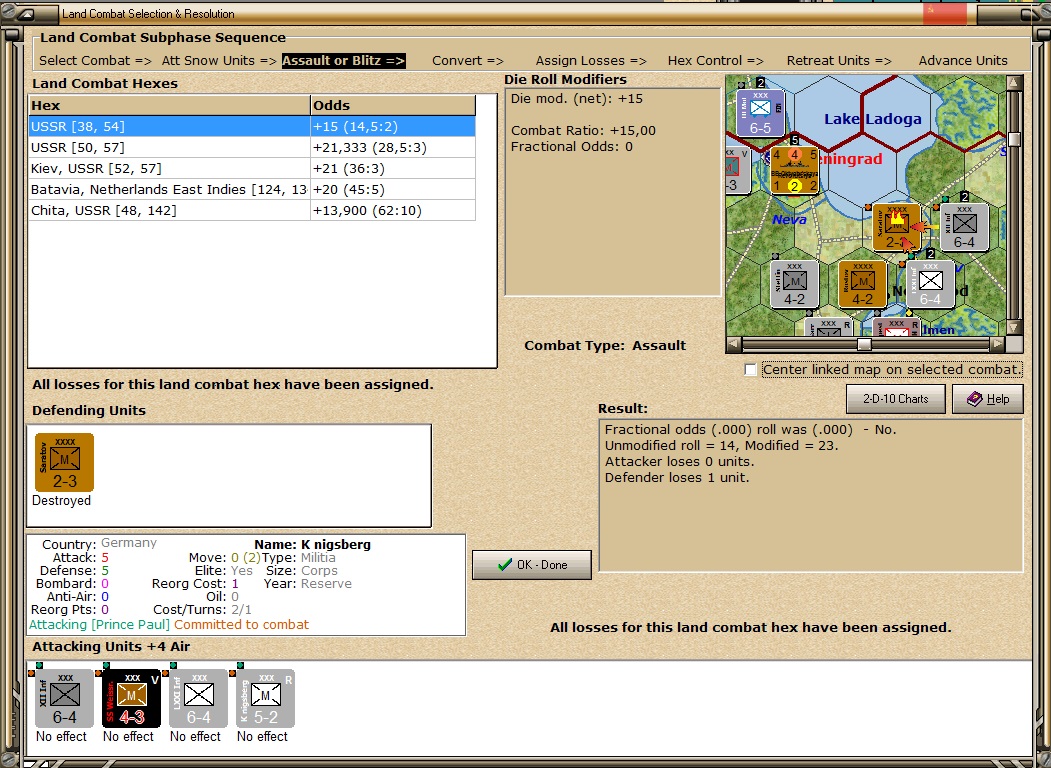Viewport: 1051px width, 768px height.
Task: Select the Batavia, Netherlands East Indies row
Action: coord(252,190)
